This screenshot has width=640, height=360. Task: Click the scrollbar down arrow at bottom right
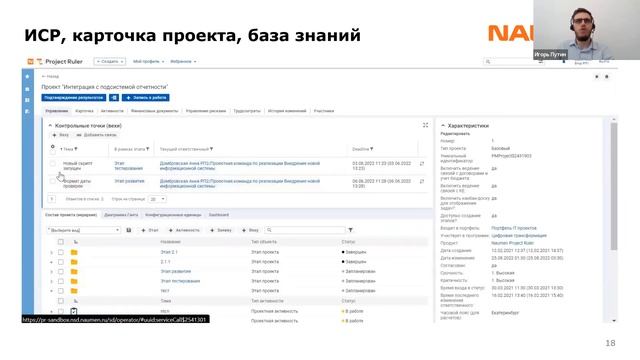(x=614, y=321)
